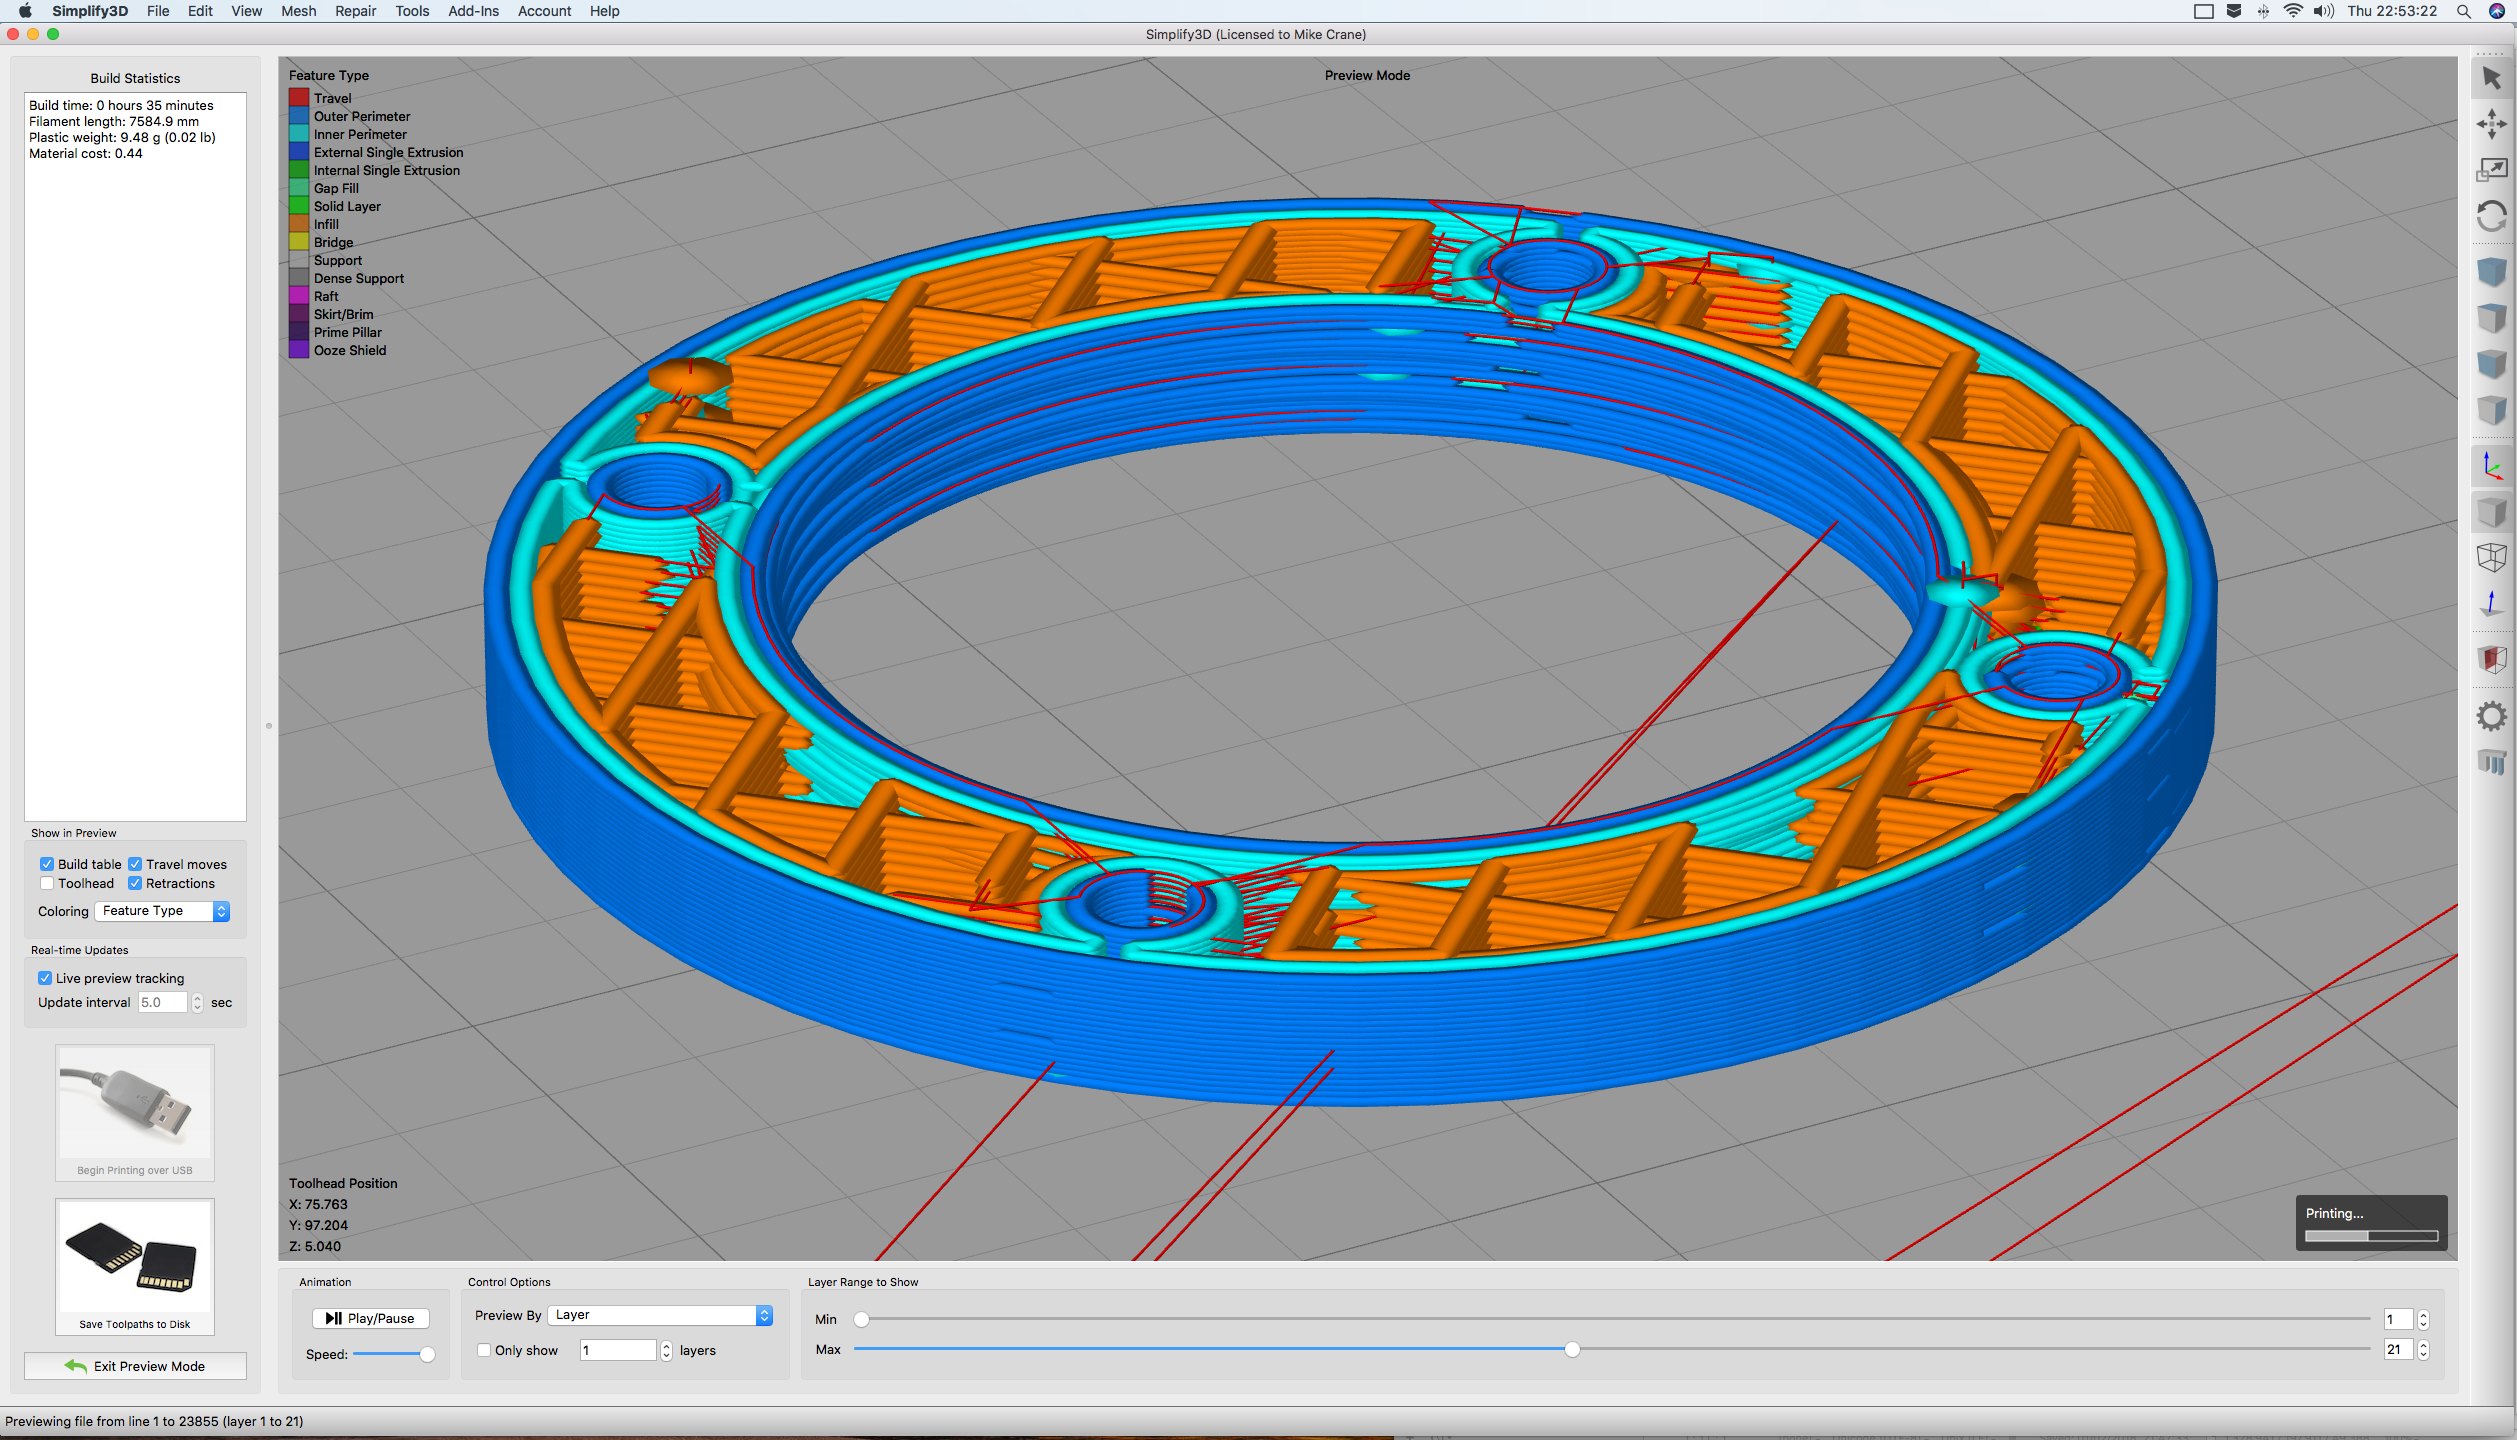Screen dimensions: 2517x1440
Task: Click the Update interval input field
Action: tap(163, 1003)
